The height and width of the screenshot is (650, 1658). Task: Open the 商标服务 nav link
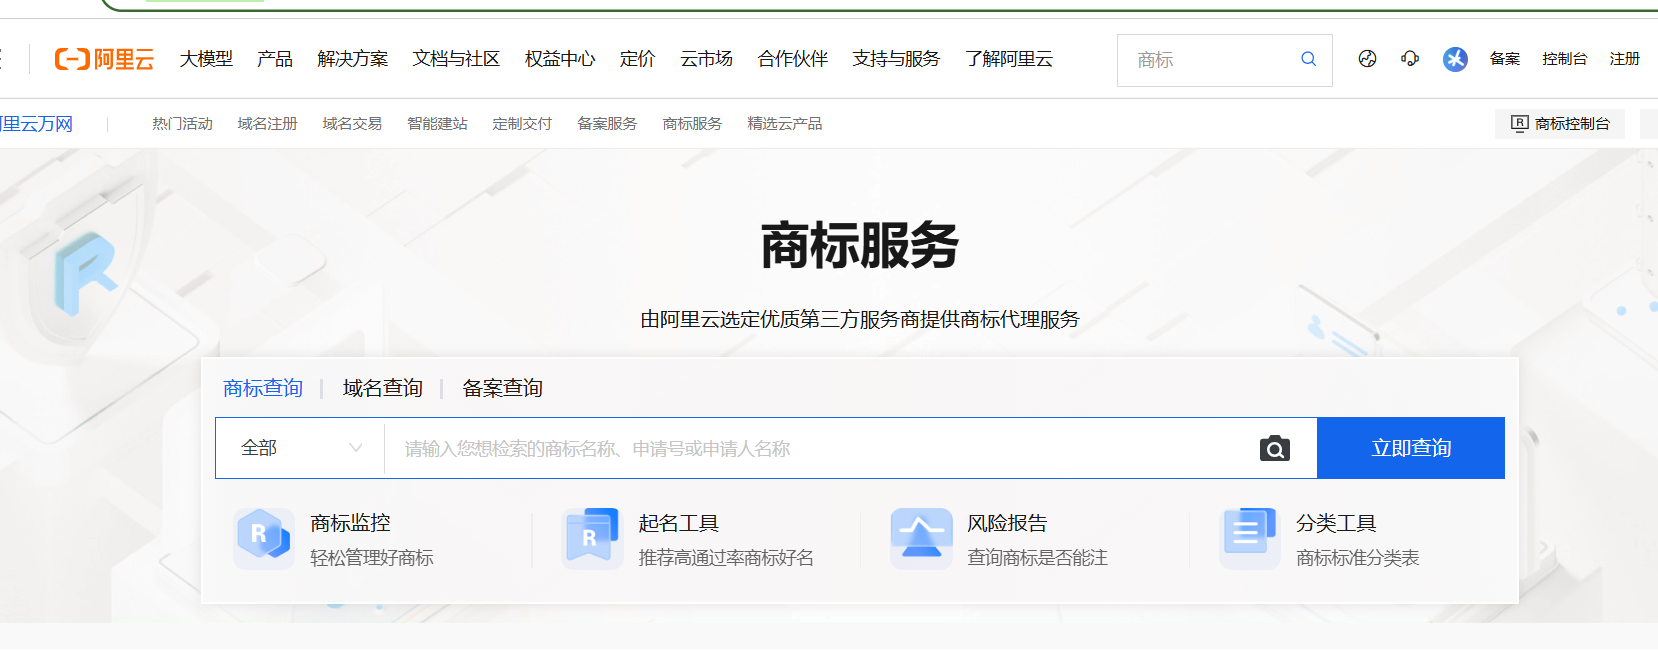[692, 124]
